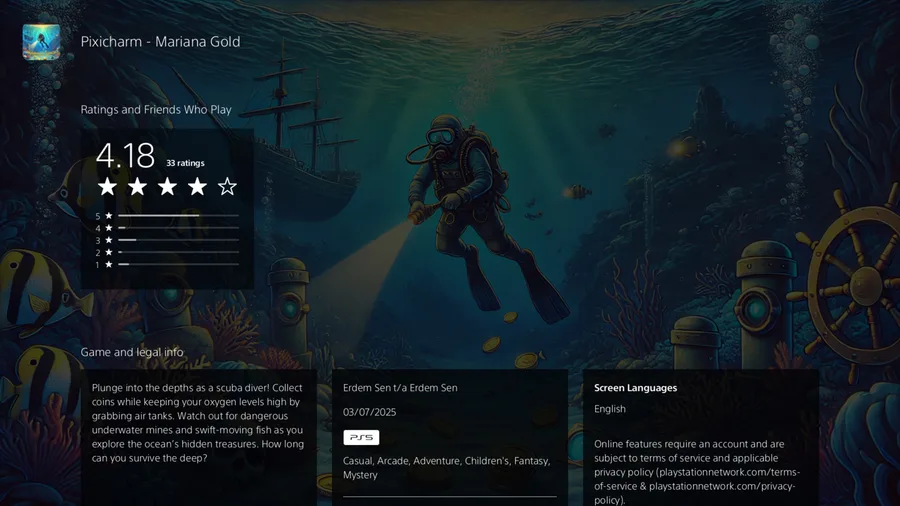
Task: Click the 5-star rating distribution bar
Action: click(x=179, y=216)
